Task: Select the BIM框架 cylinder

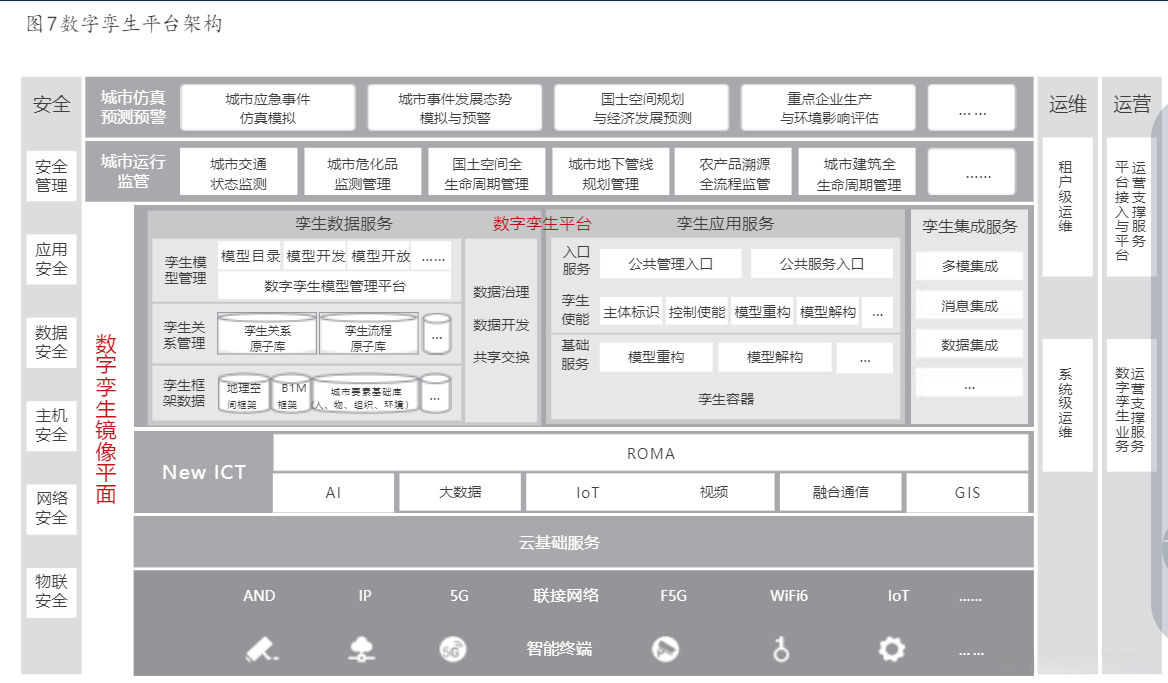Action: click(291, 394)
